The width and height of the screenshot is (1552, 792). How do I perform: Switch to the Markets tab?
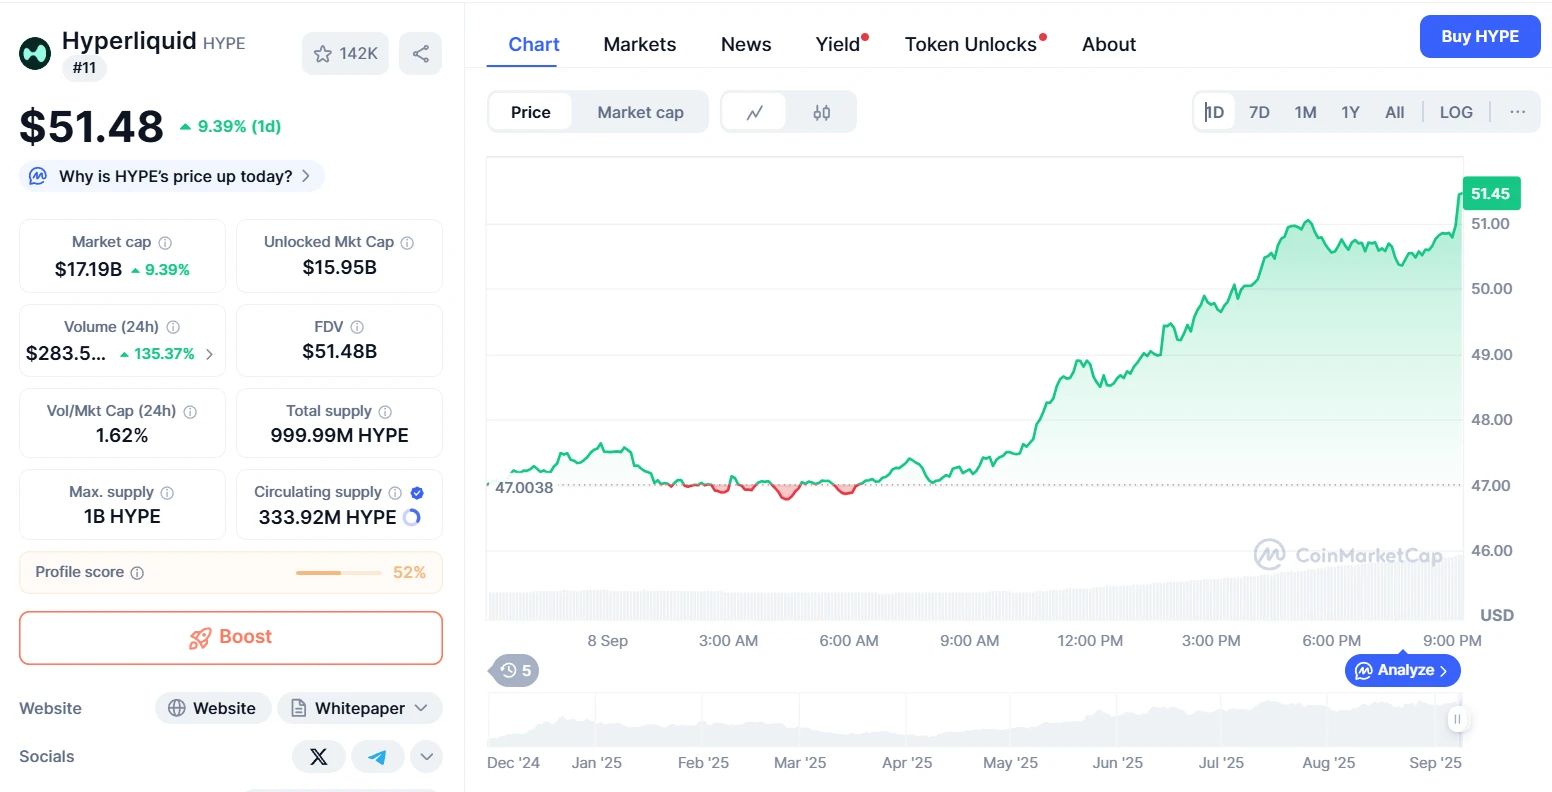click(639, 44)
